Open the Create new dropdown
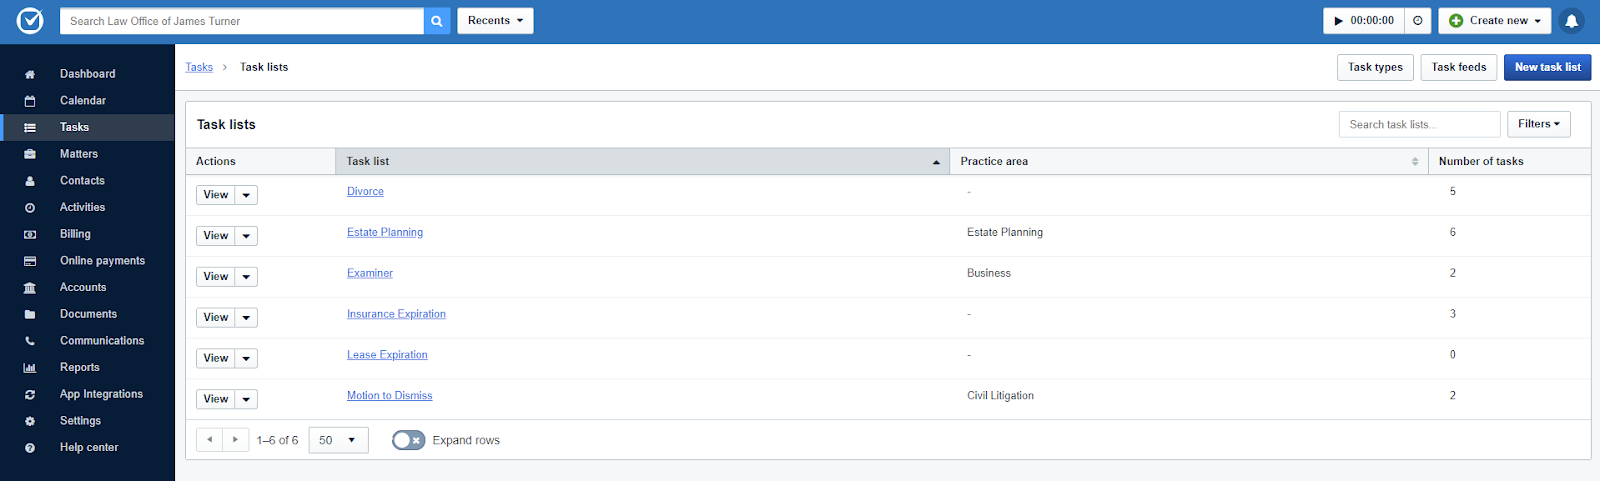 (1495, 21)
